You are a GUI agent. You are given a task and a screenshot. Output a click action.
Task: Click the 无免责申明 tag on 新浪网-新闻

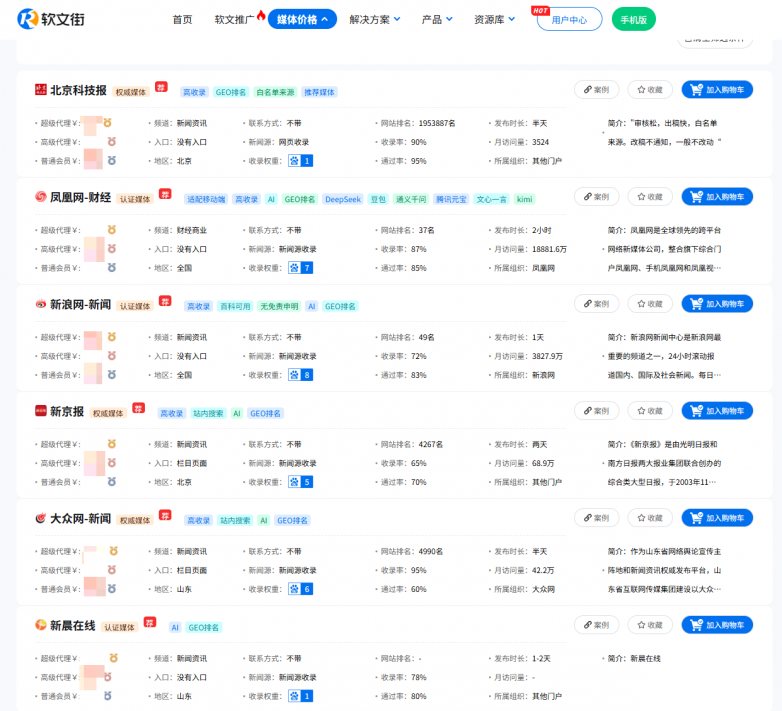tap(279, 306)
